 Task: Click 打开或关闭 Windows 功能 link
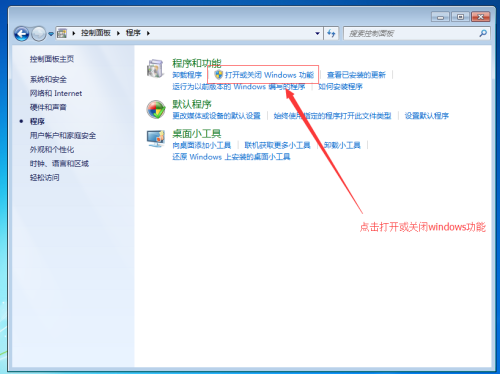click(x=269, y=75)
